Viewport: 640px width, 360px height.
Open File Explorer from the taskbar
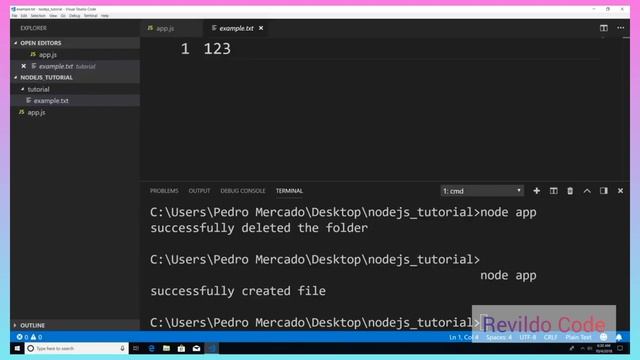(x=166, y=349)
